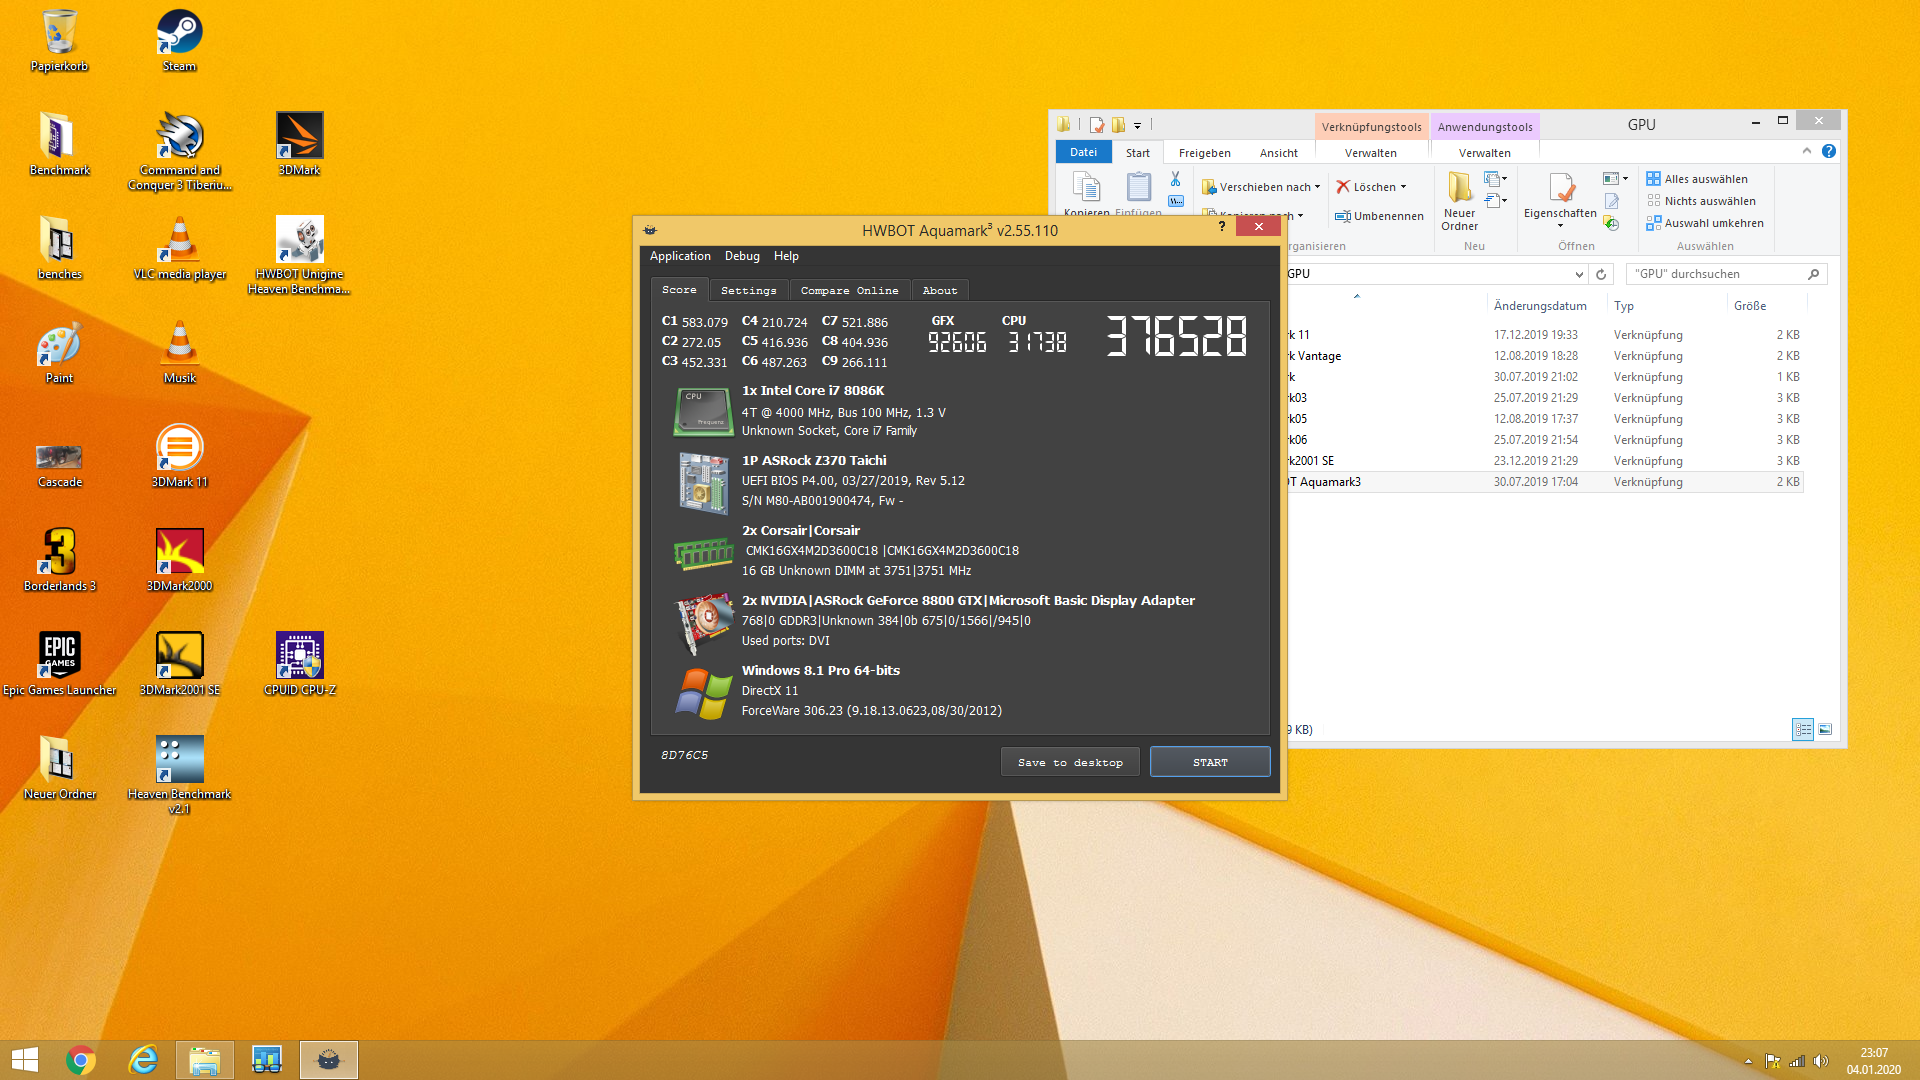Open the Datei tab in Explorer
The image size is (1920, 1080).
tap(1084, 152)
